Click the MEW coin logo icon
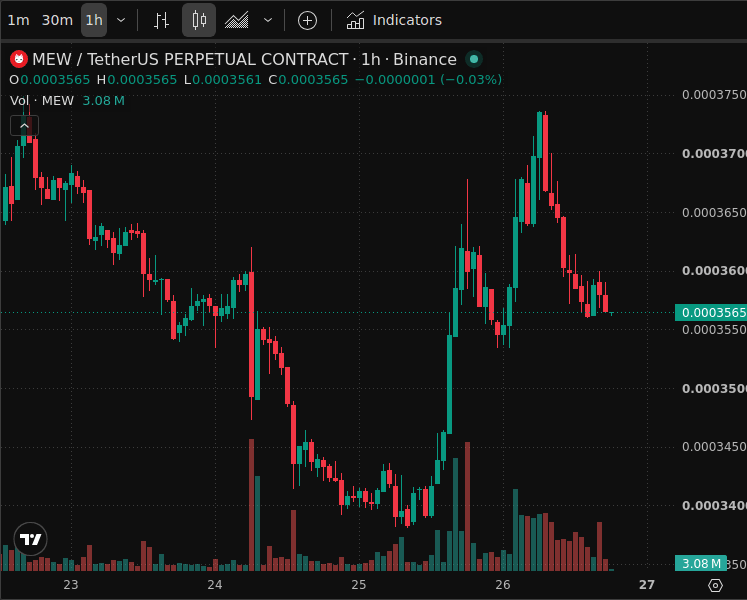The image size is (747, 600). (x=19, y=59)
